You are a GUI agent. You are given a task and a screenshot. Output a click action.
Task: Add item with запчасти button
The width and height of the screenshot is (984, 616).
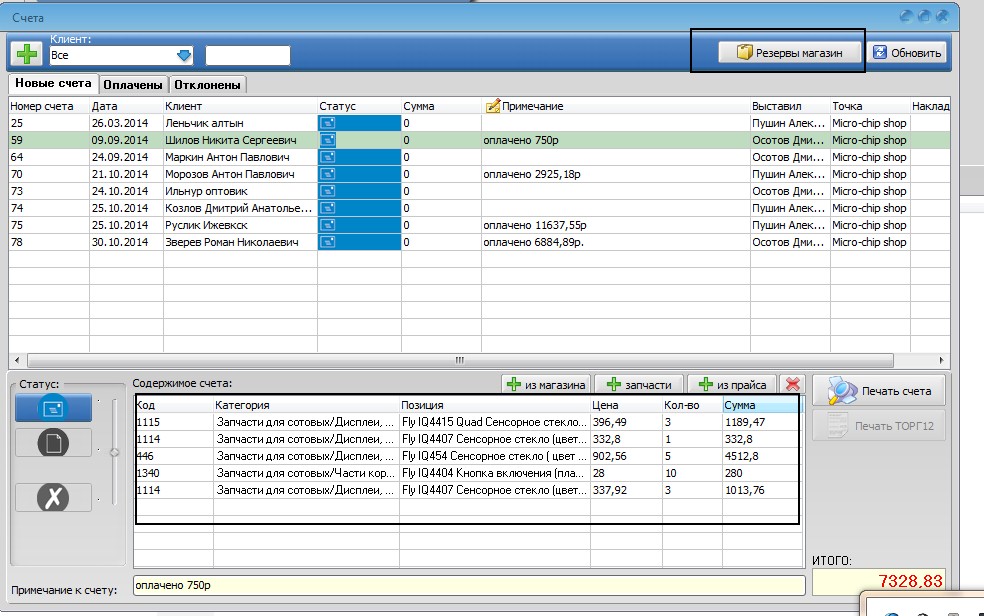tap(640, 385)
